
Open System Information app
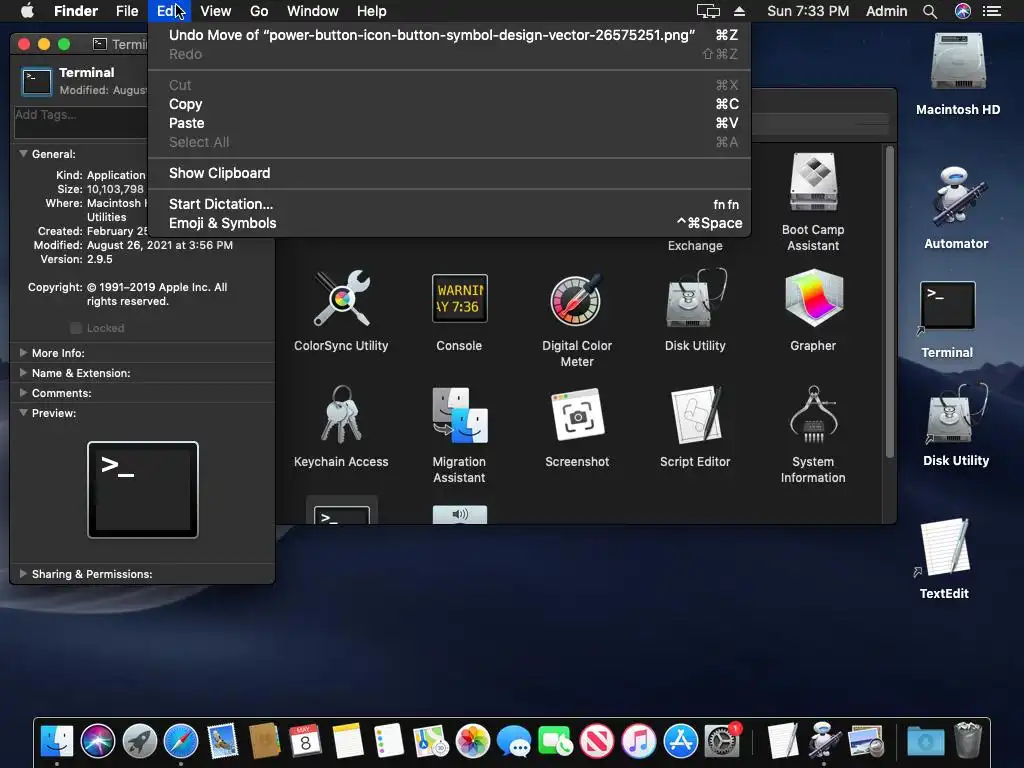coord(813,415)
